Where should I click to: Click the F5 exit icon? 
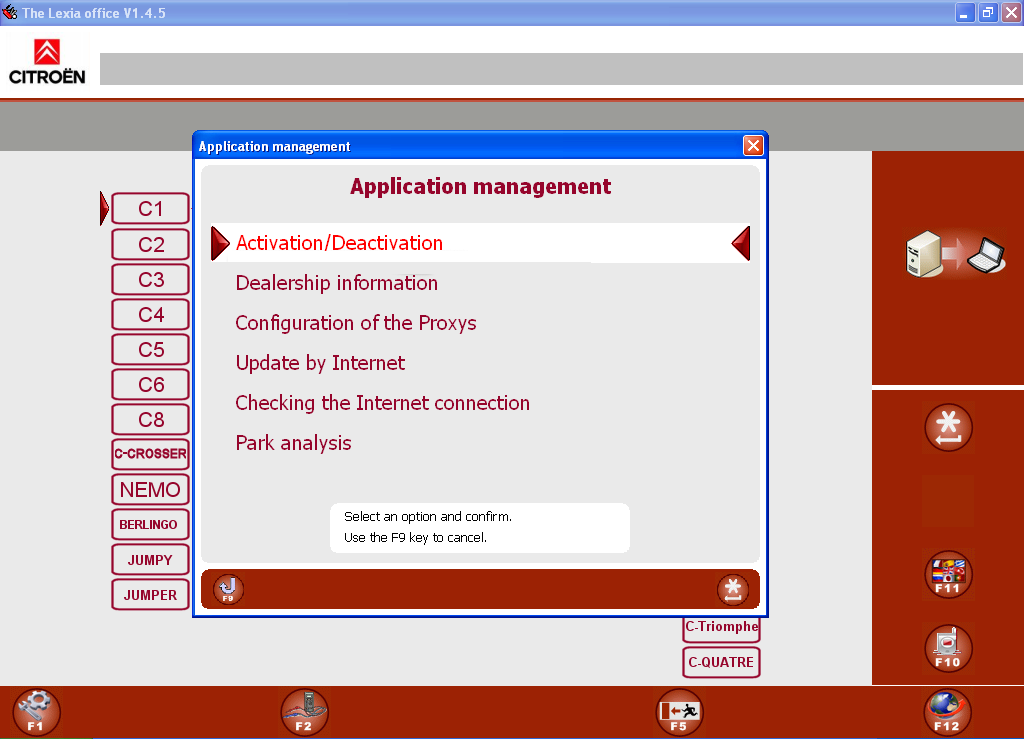tap(679, 712)
